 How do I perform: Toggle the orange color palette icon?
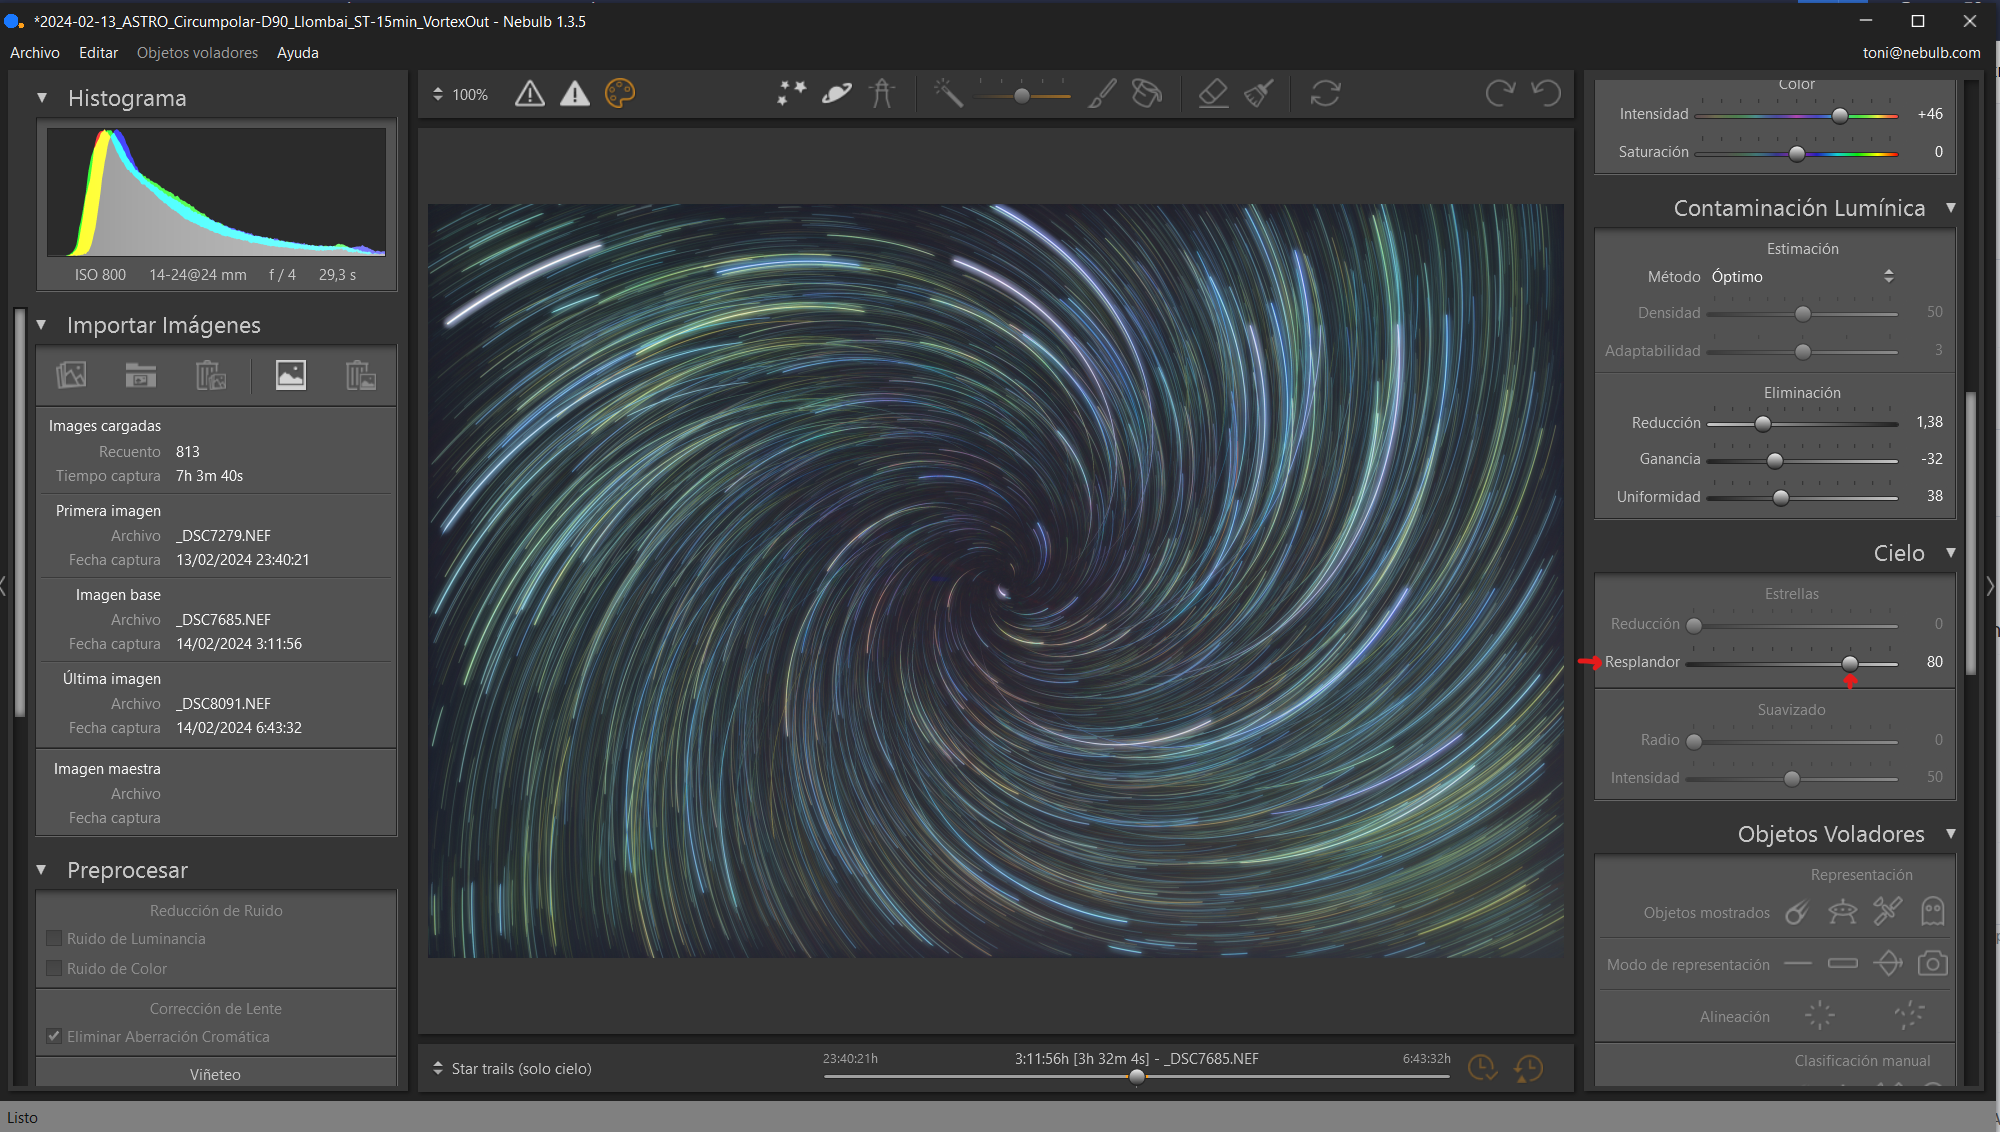coord(620,94)
